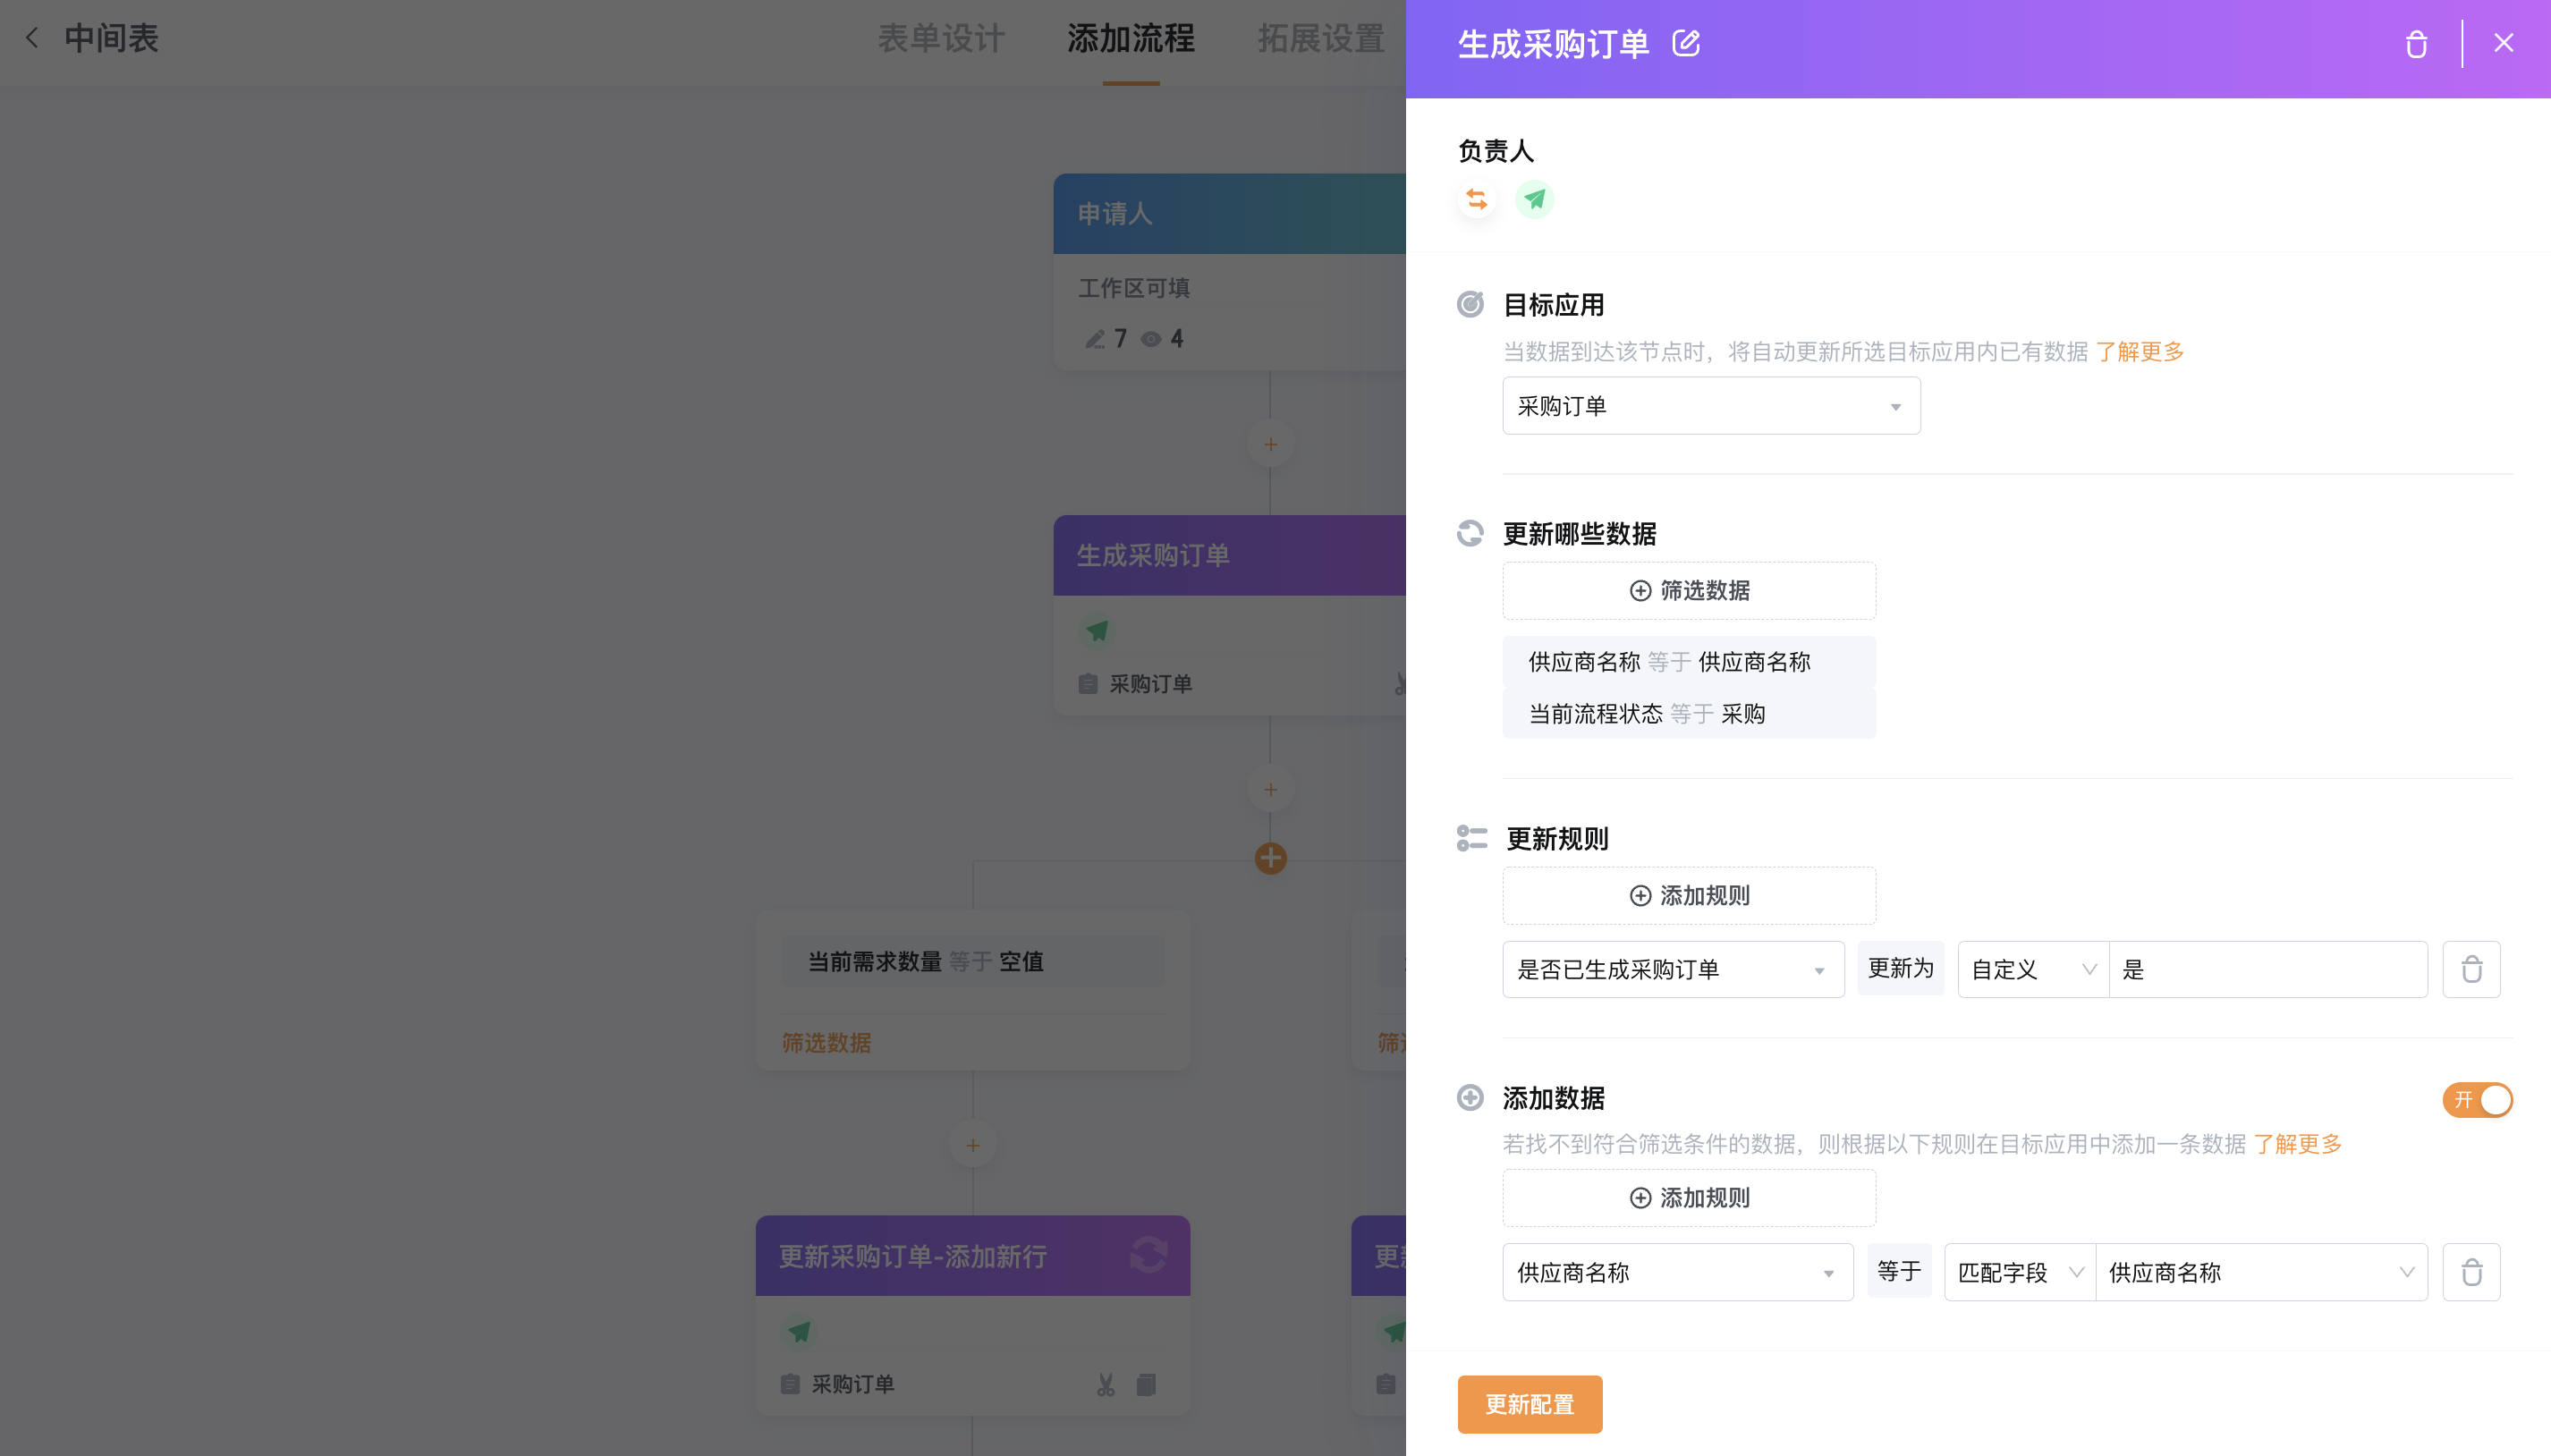The image size is (2551, 1456).
Task: Click green plane icon in 更新采购订单-添加新行 node
Action: [799, 1331]
